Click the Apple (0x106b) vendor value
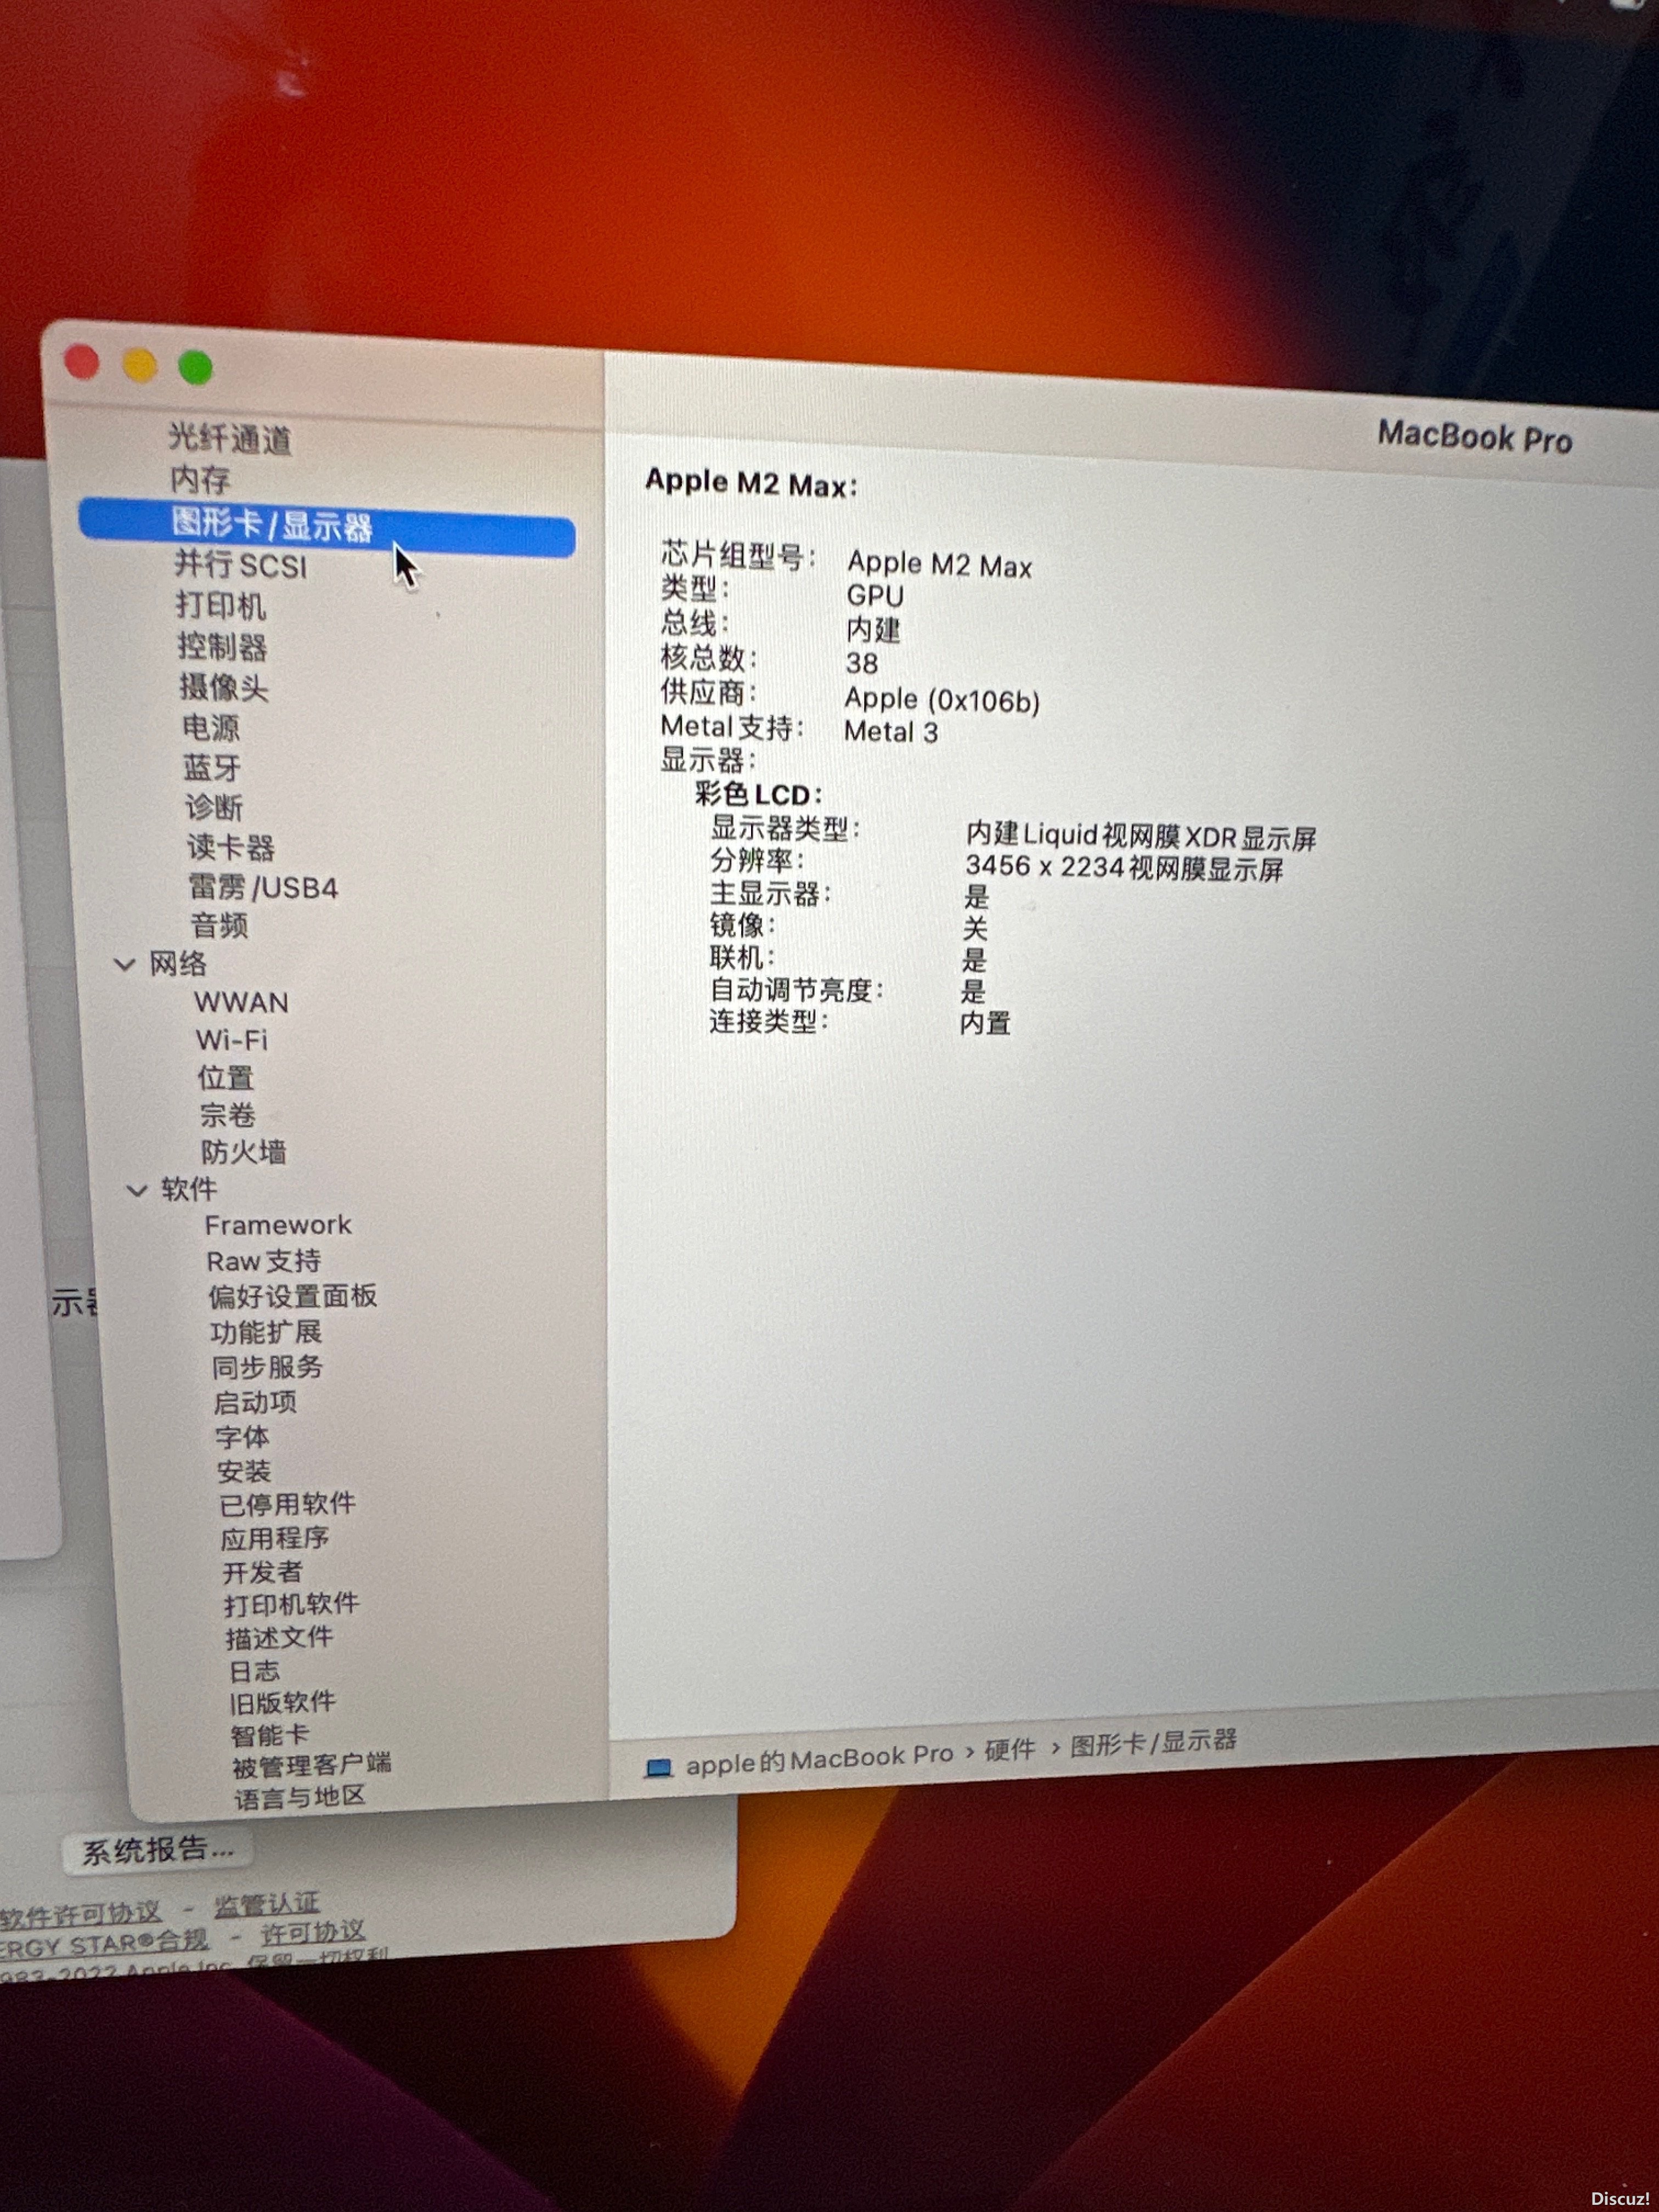Screen dimensions: 1659x2212 942,699
